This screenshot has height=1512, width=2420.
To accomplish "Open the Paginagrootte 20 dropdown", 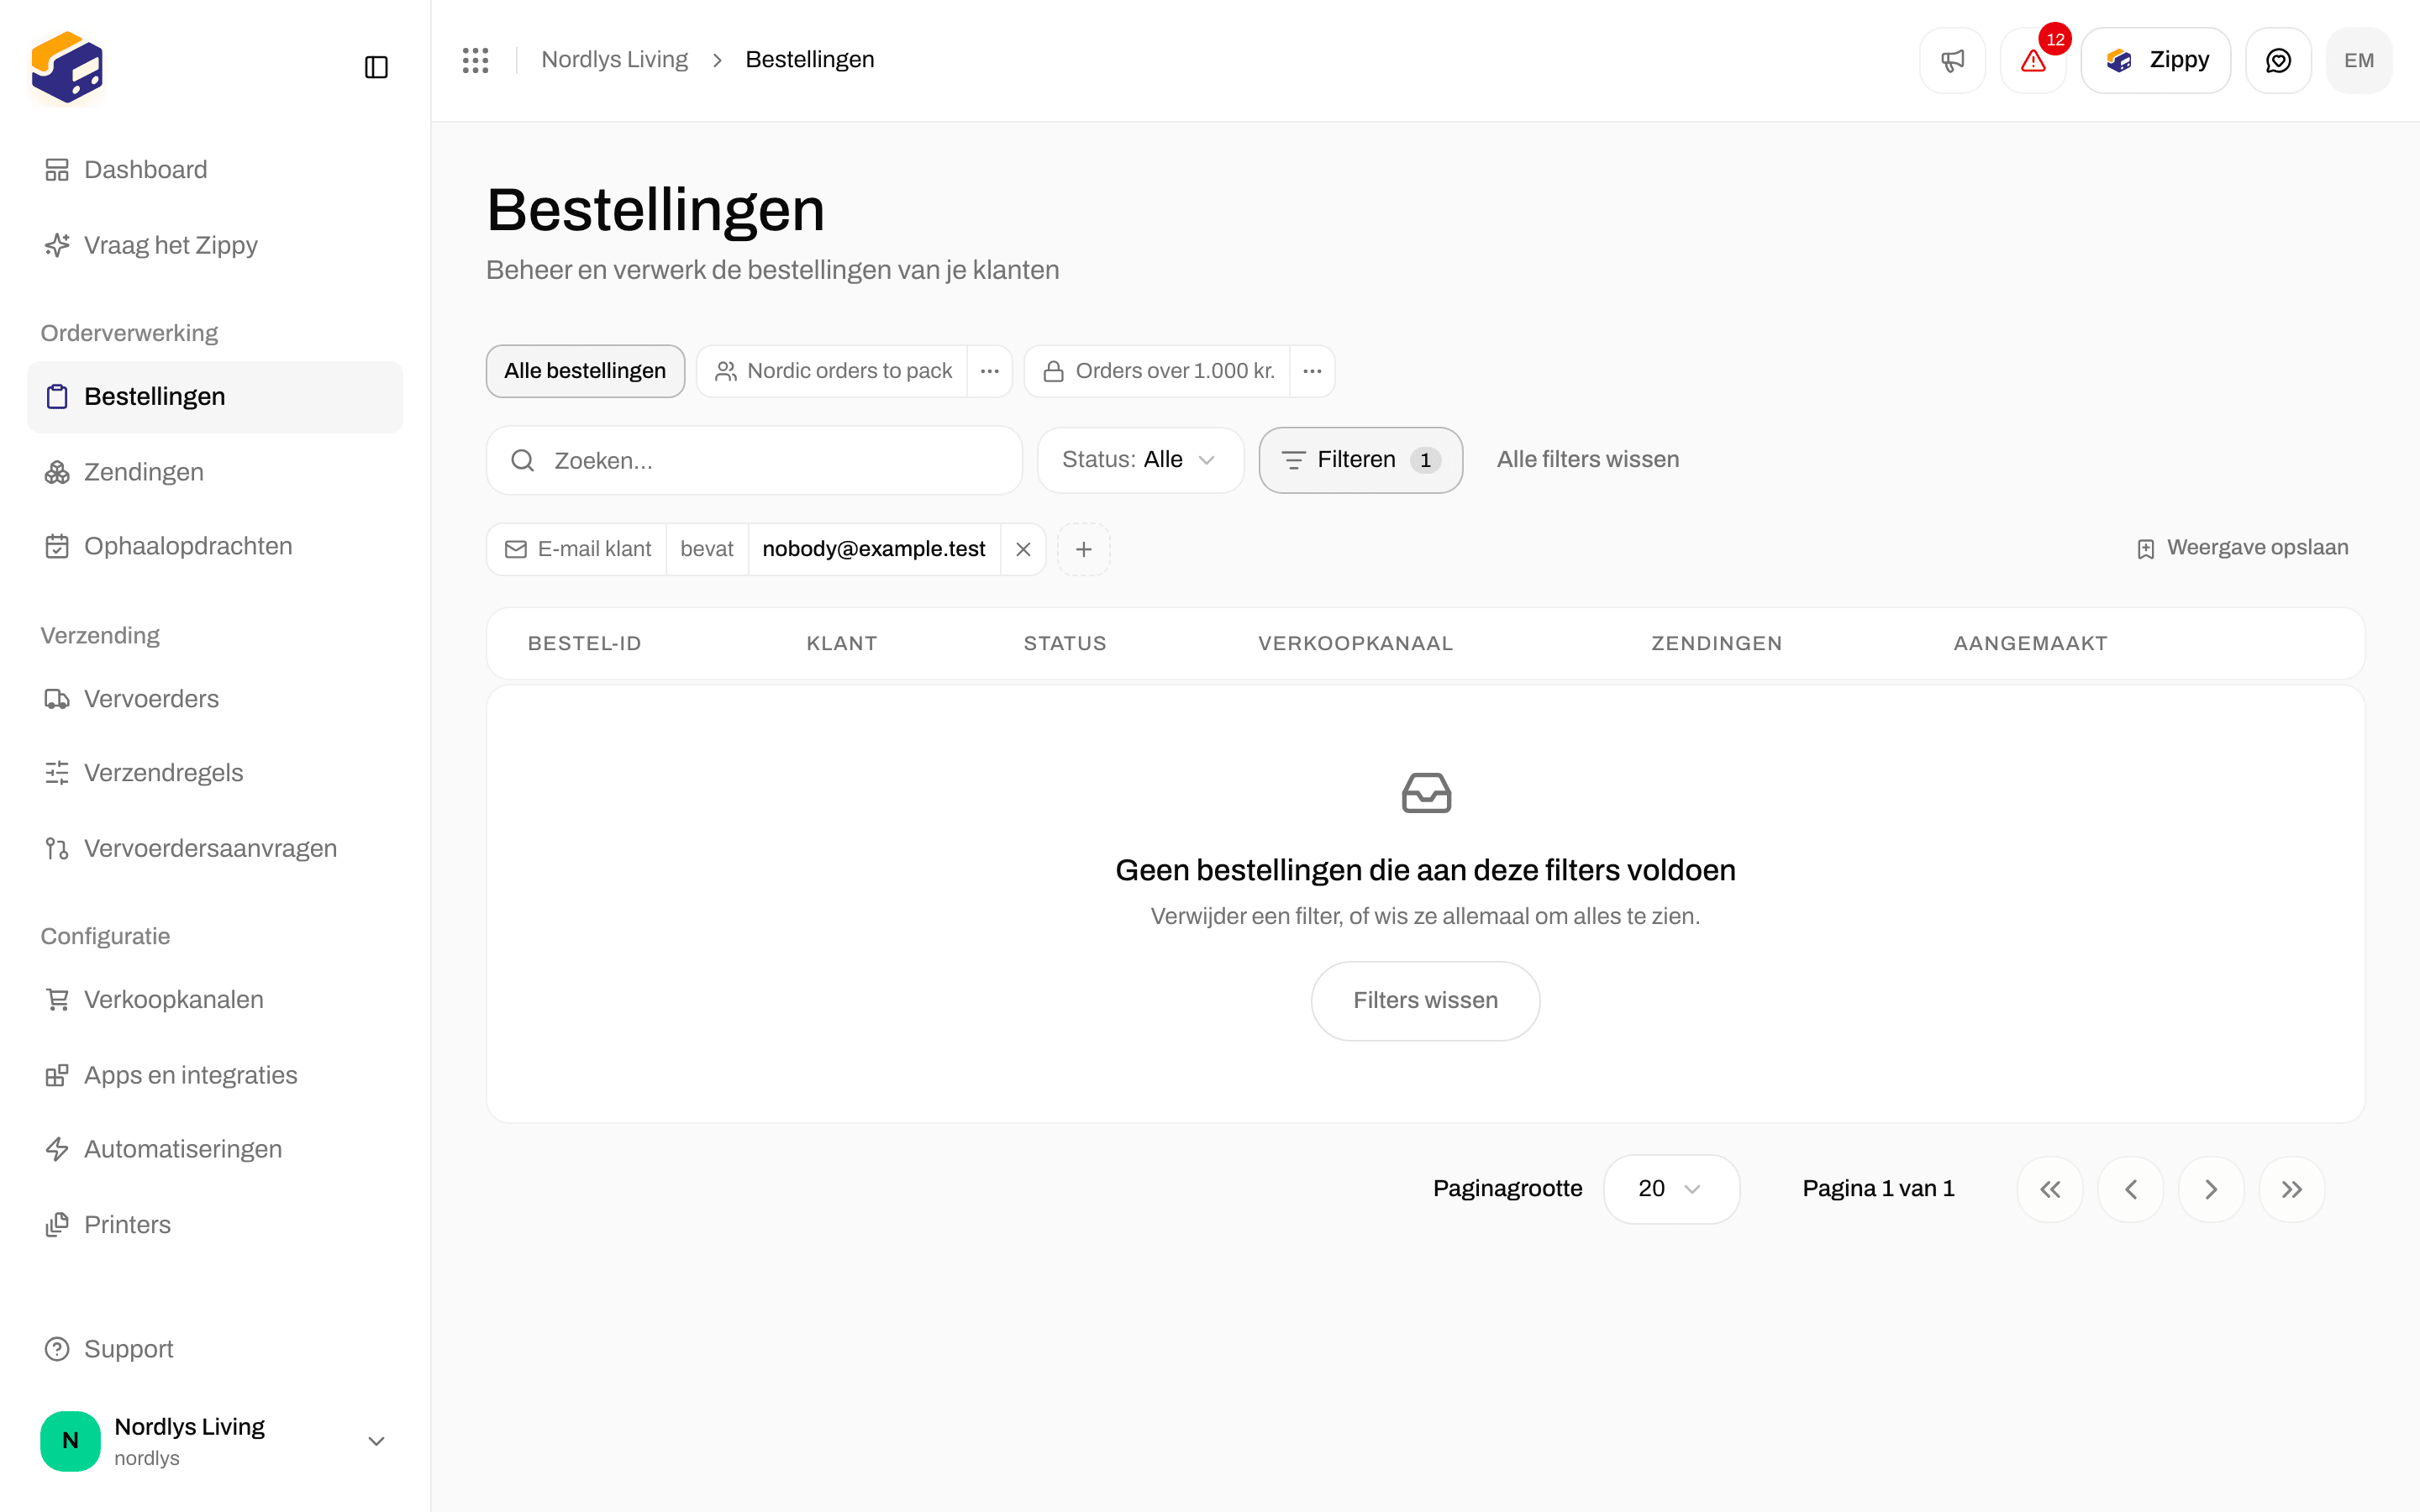I will coord(1671,1189).
